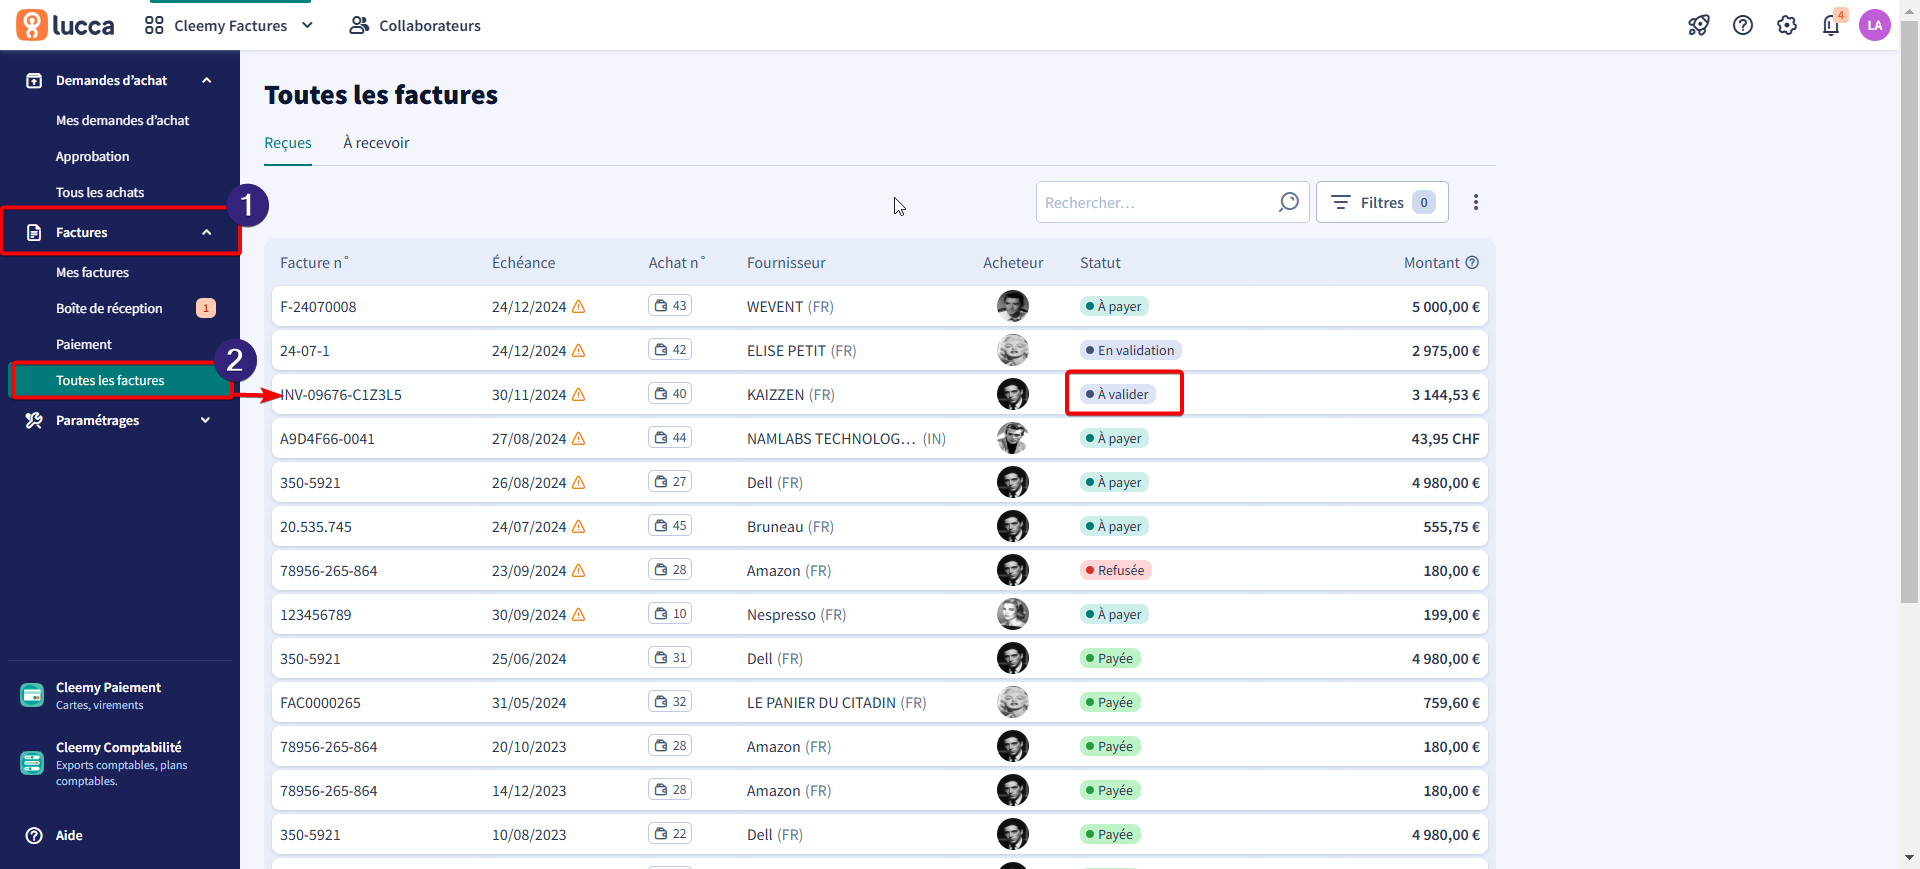Click buyer avatar on ELISE PETIT row
1920x869 pixels.
pyautogui.click(x=1013, y=350)
